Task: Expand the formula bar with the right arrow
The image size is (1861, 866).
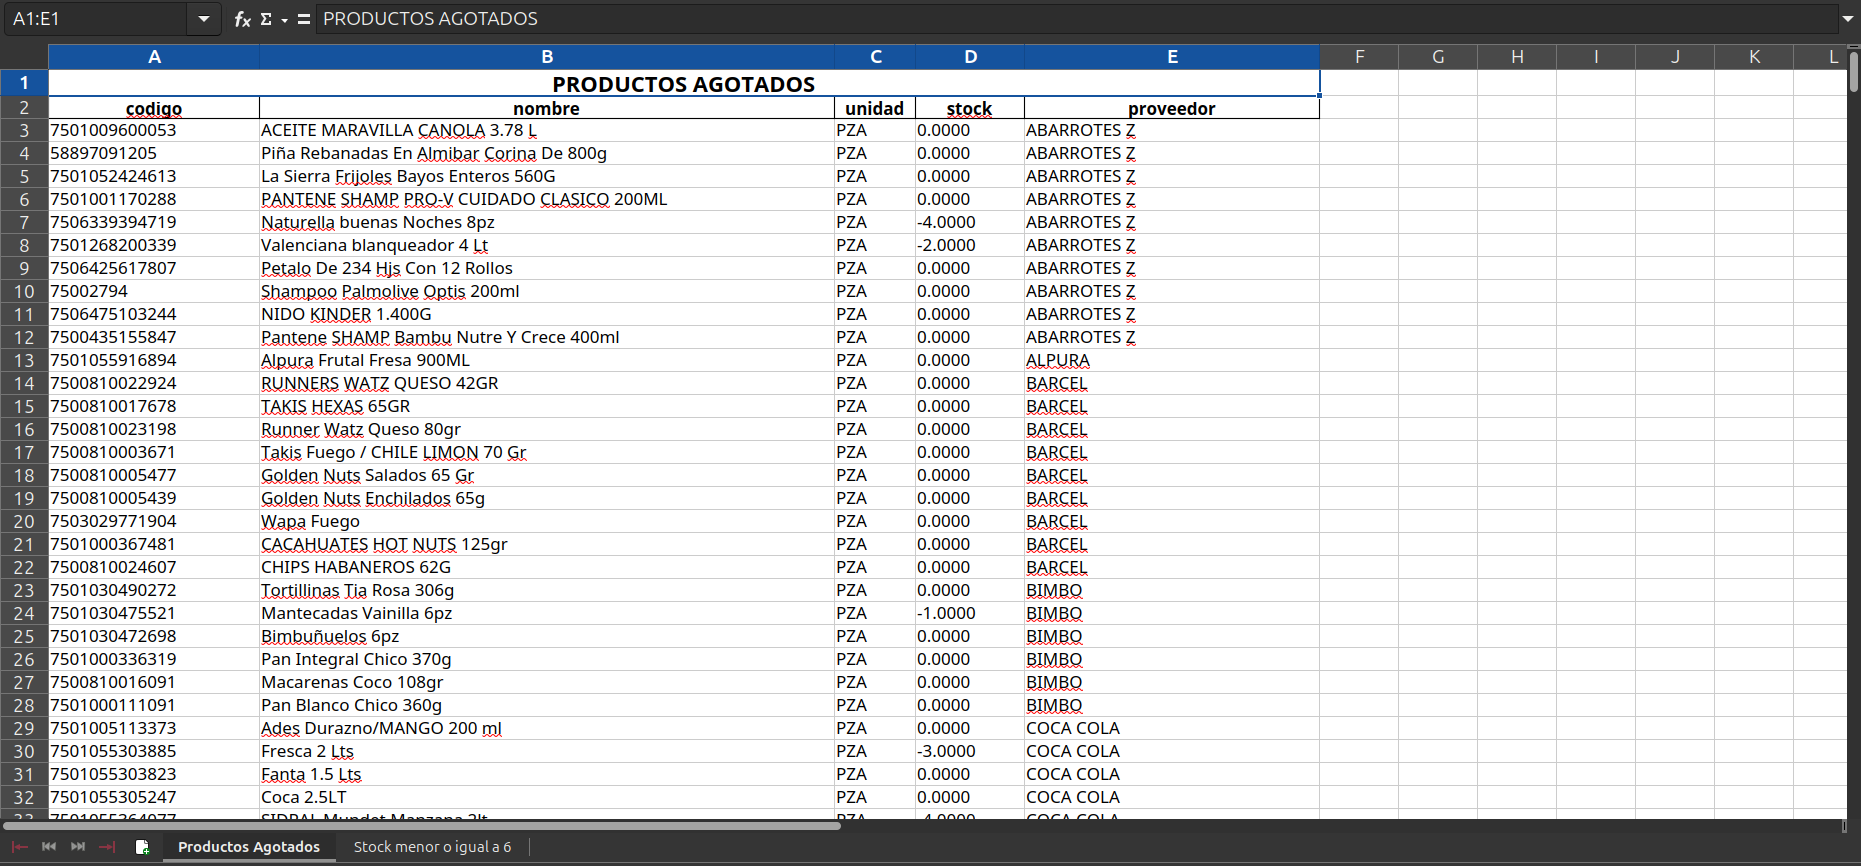Action: coord(1848,19)
